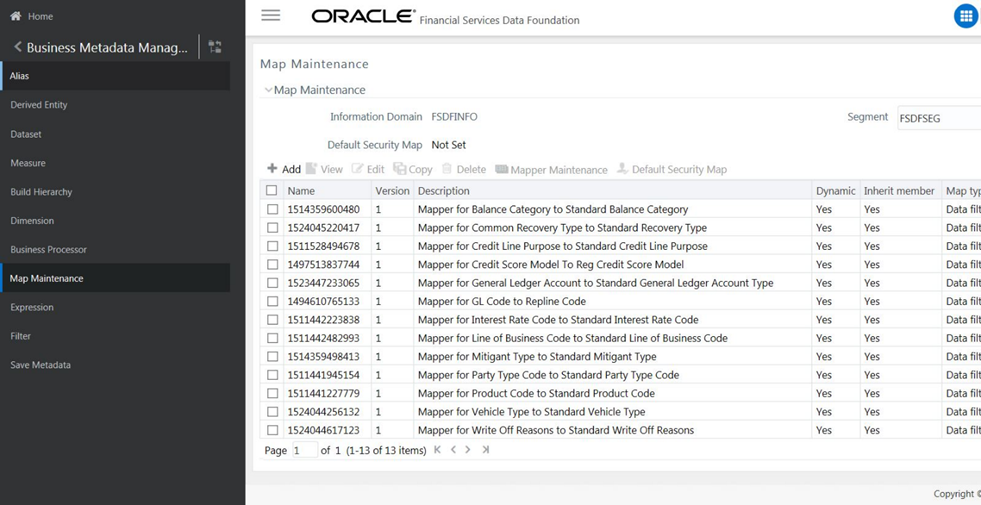Go to next page pagination arrow
The image size is (981, 505).
(x=468, y=450)
